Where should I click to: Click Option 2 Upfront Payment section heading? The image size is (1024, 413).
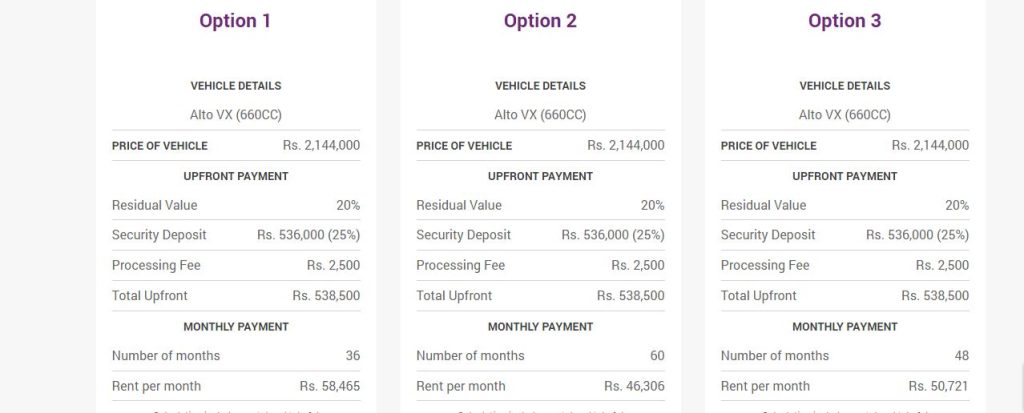point(540,176)
